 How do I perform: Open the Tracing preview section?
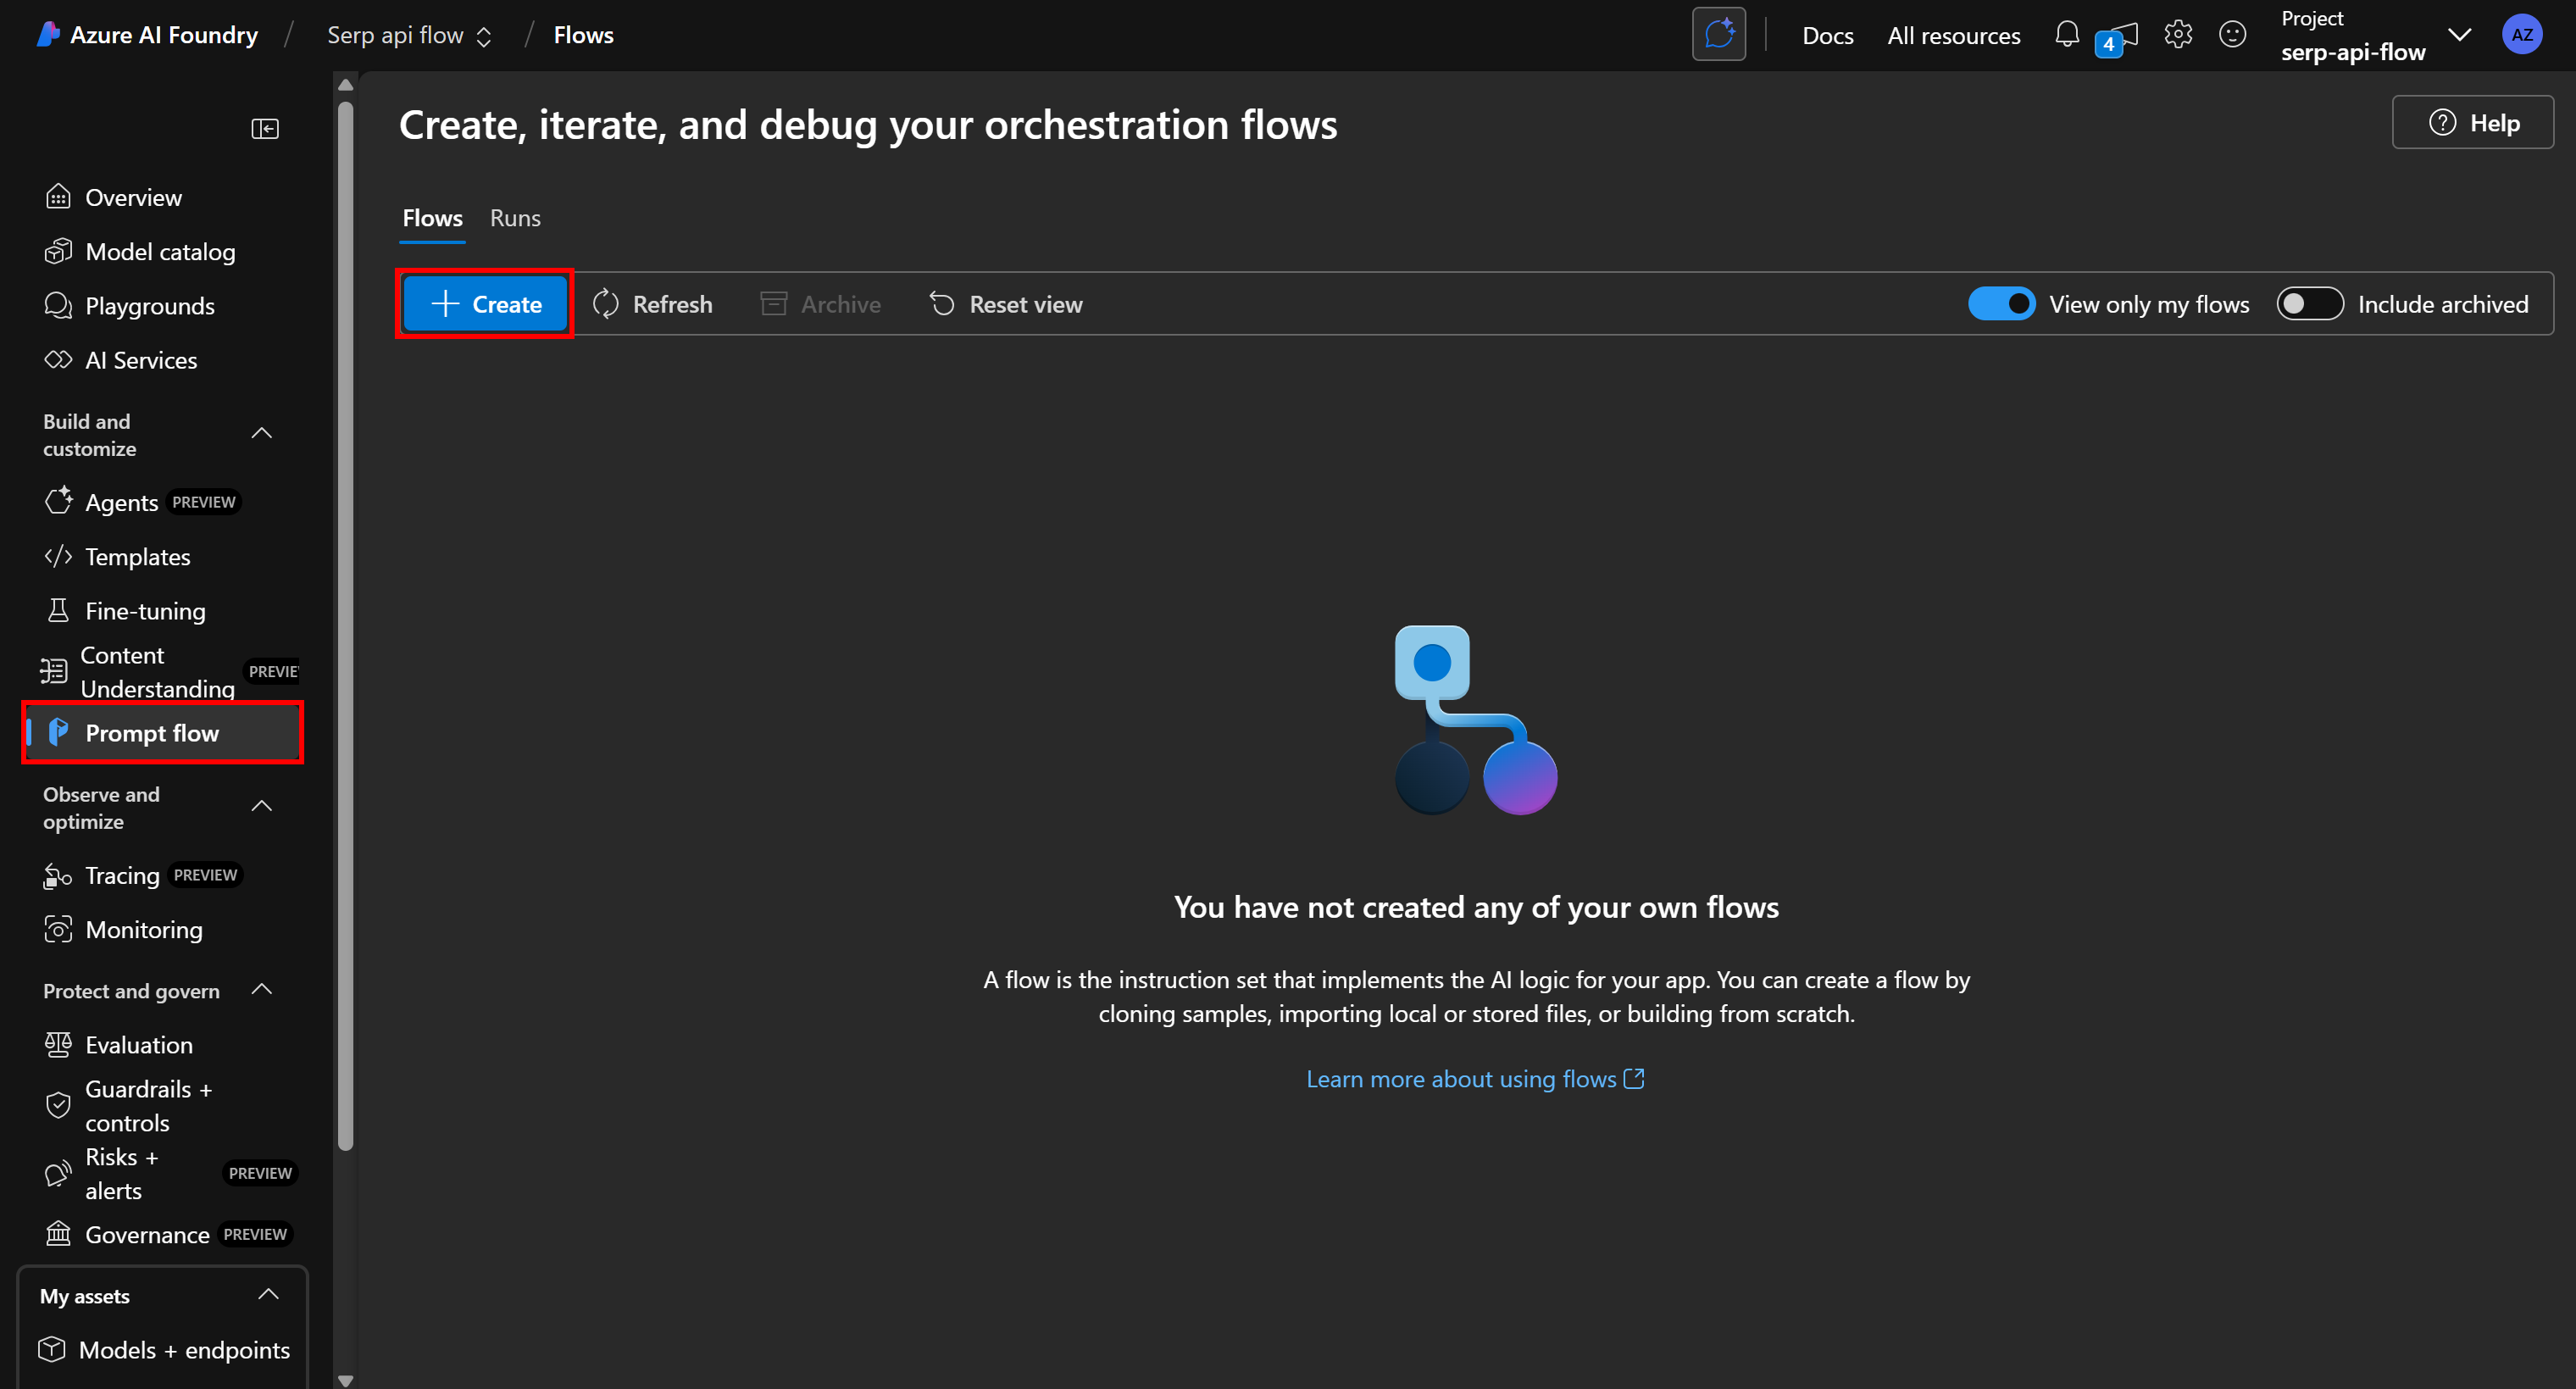click(120, 874)
